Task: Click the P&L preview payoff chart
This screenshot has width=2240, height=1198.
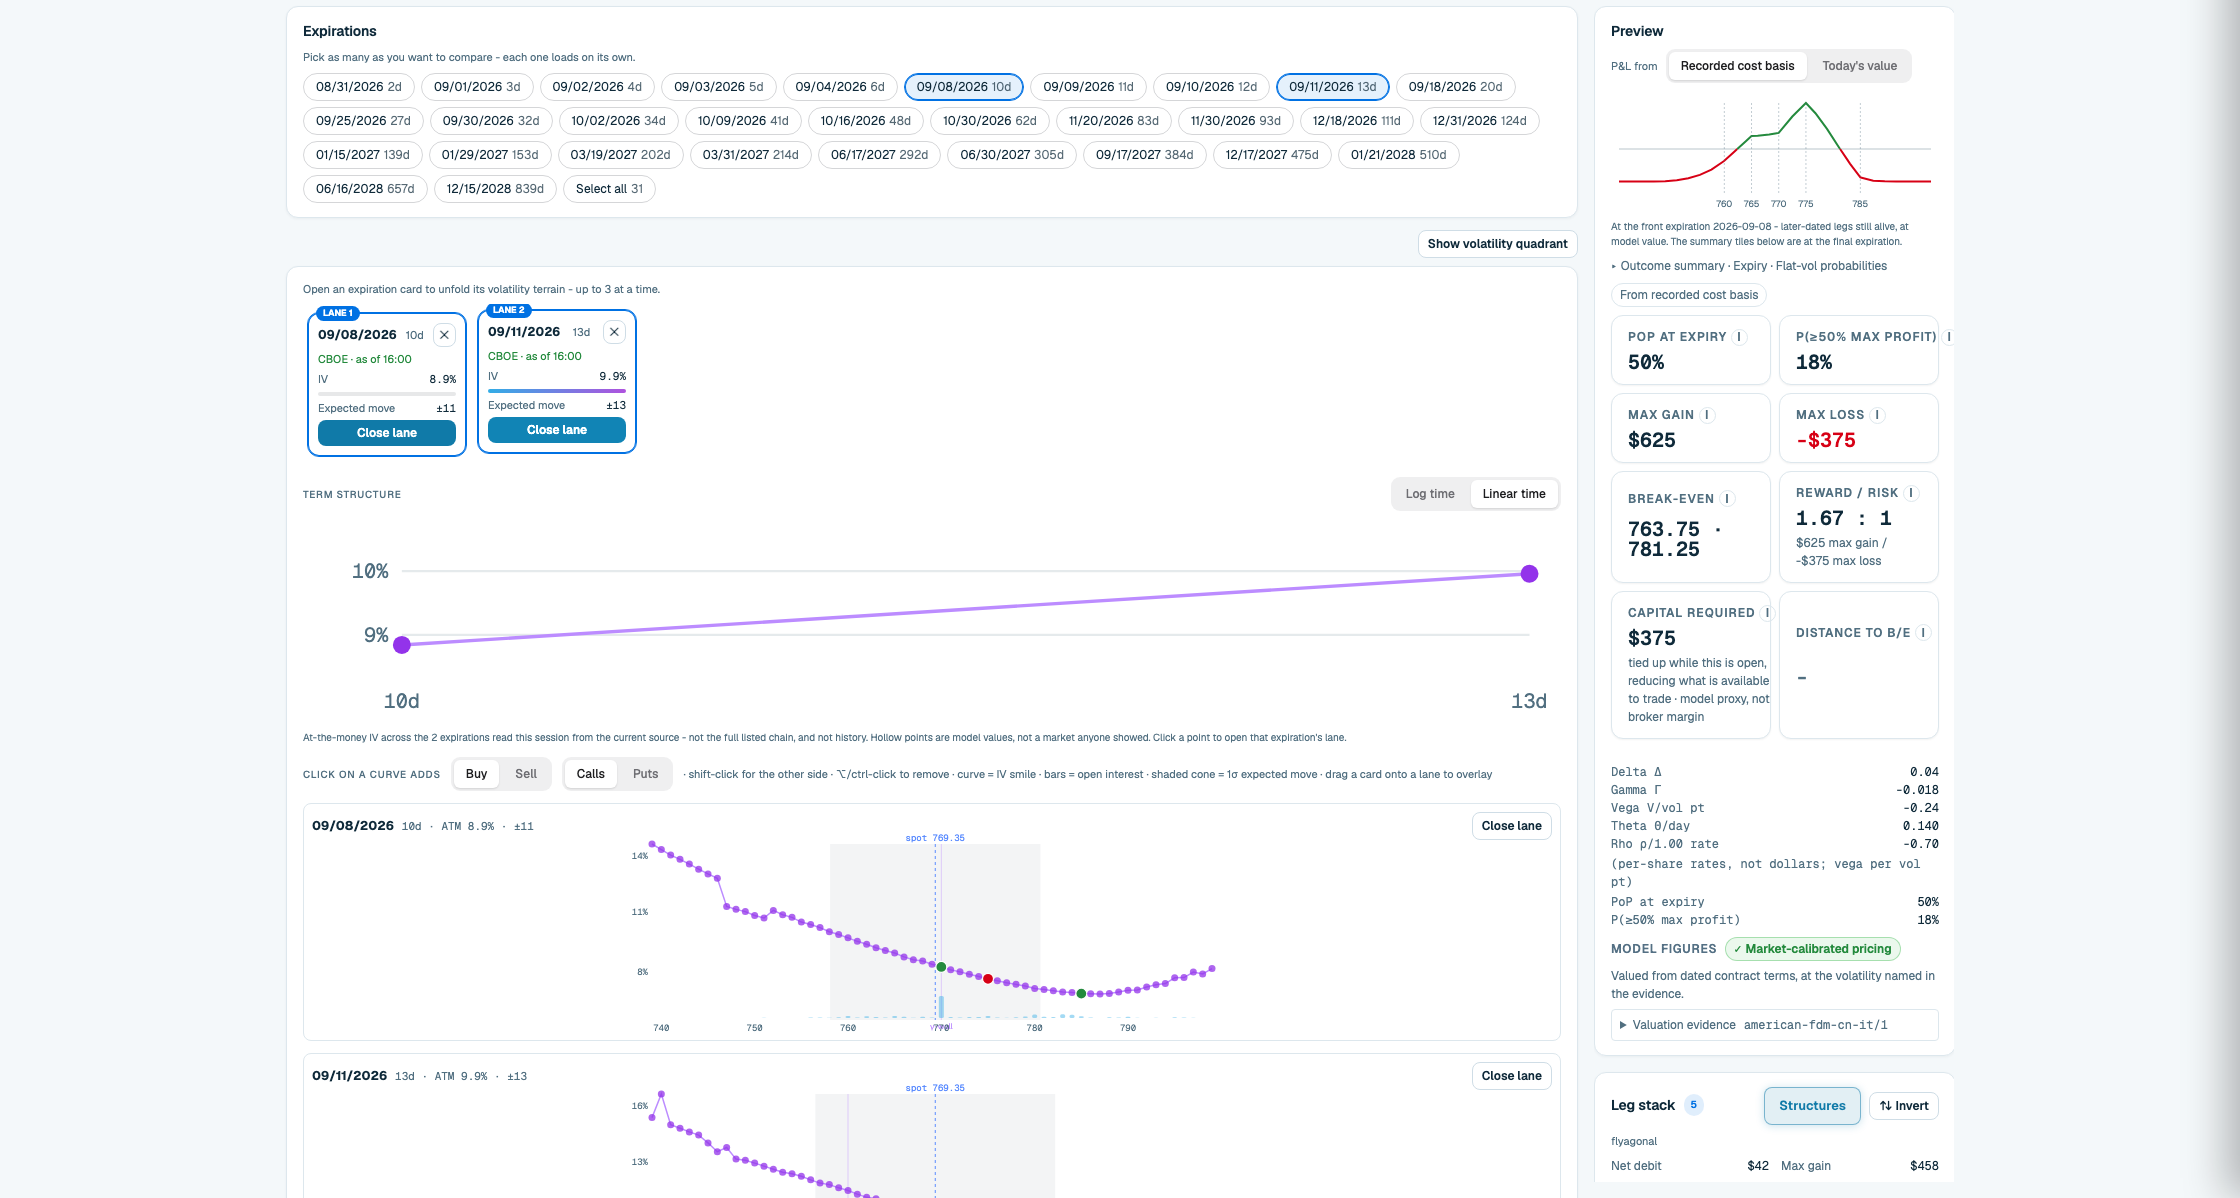Action: [x=1775, y=153]
